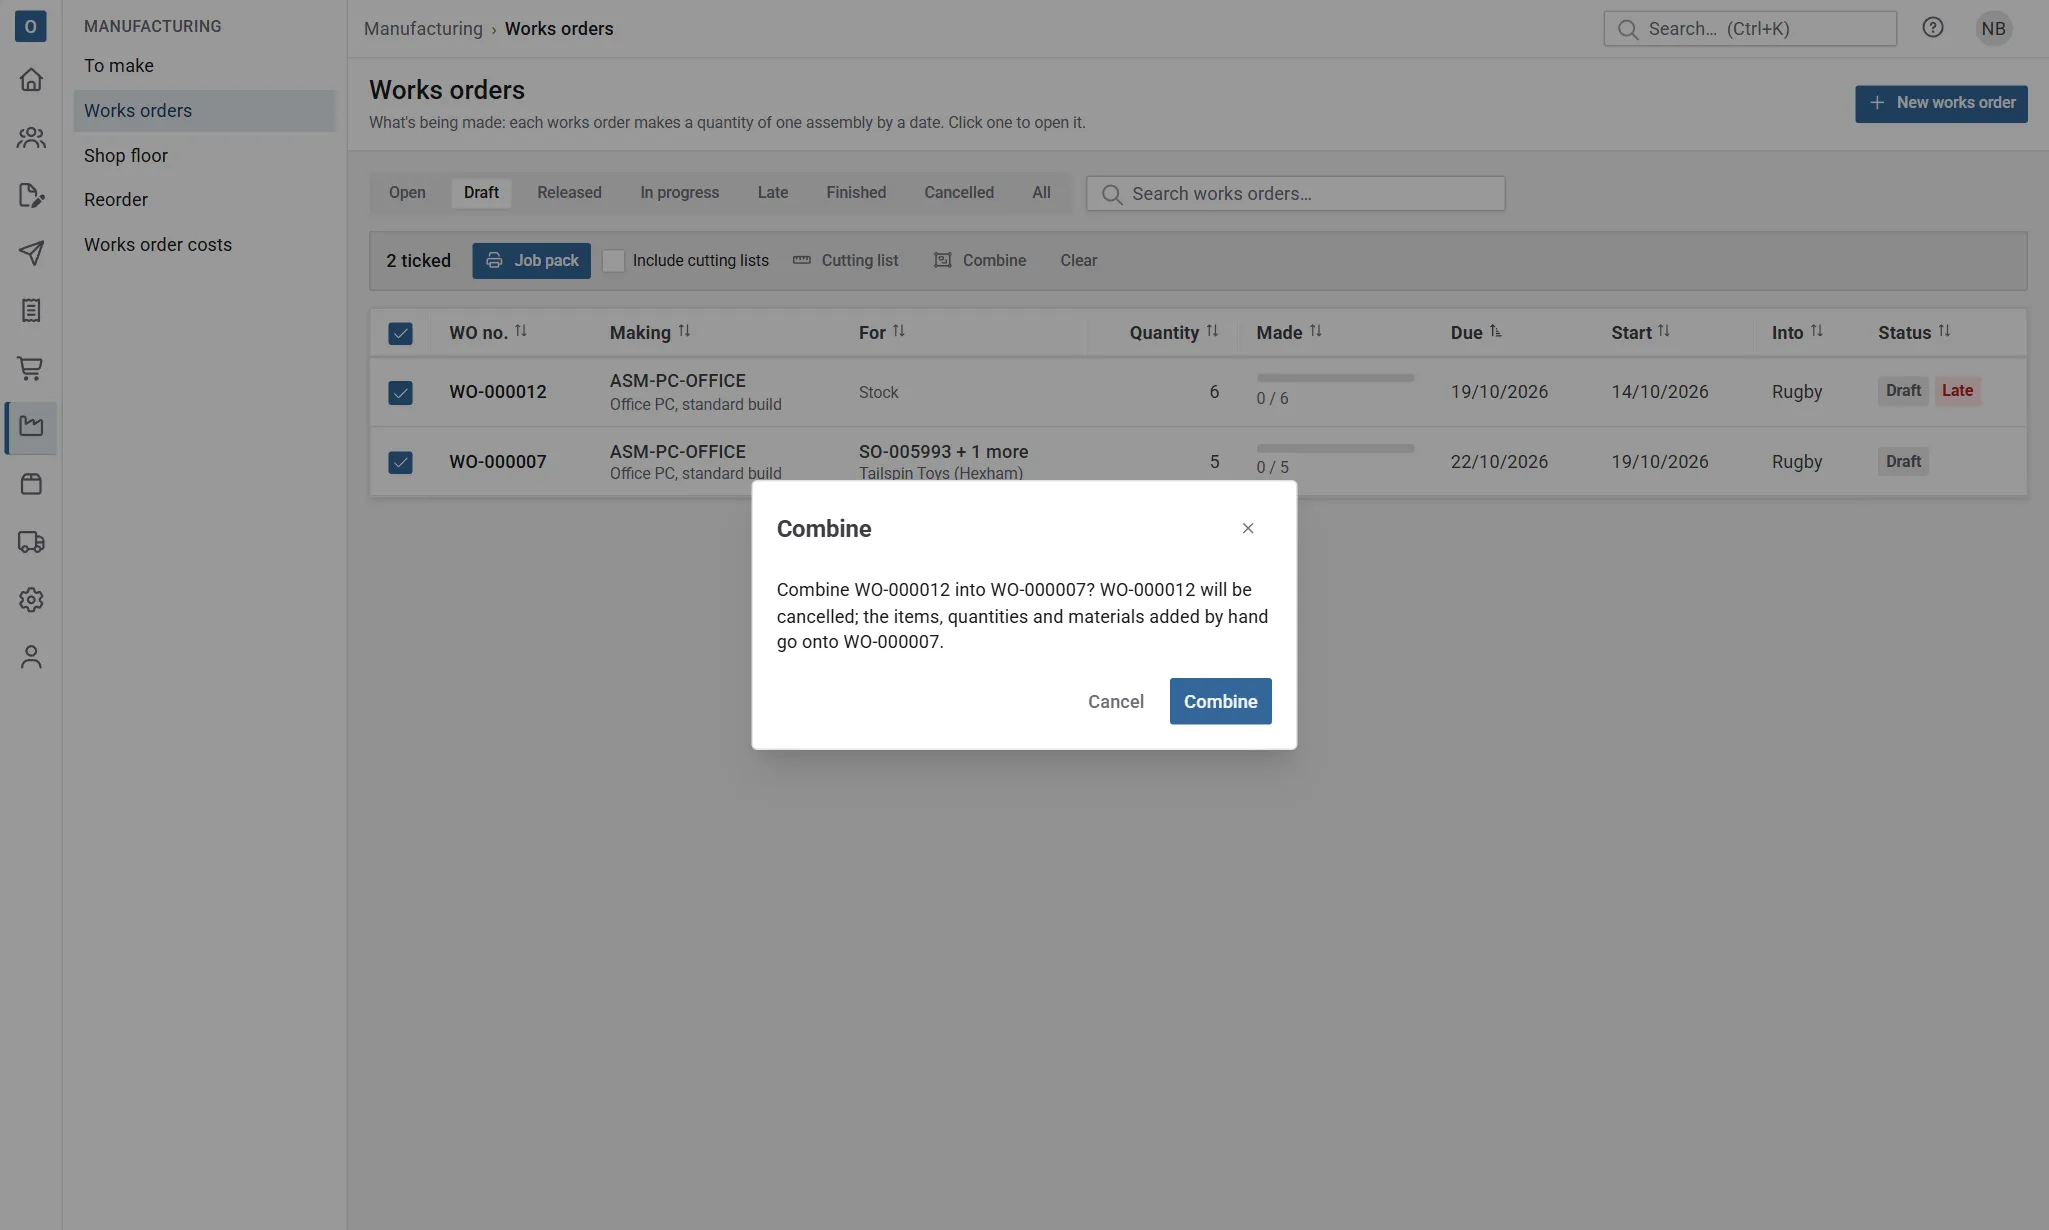The width and height of the screenshot is (2049, 1230).
Task: Click the app logo icon
Action: 30,27
